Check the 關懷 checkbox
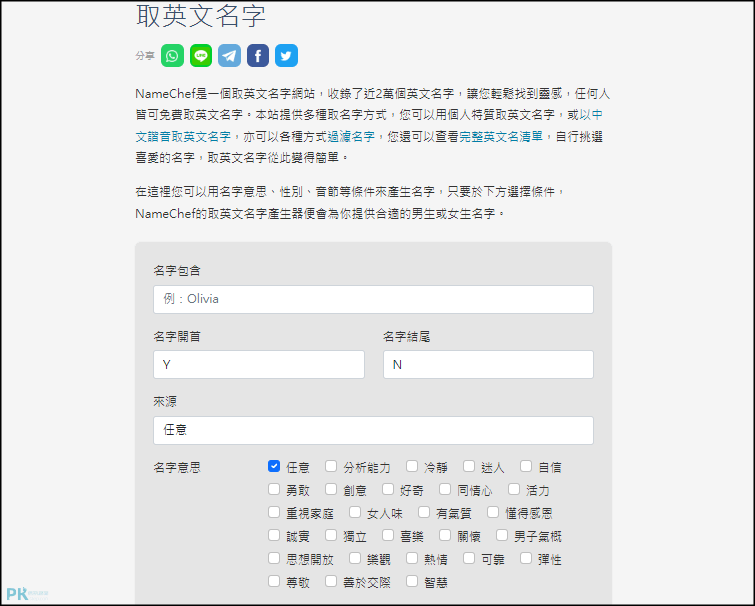The height and width of the screenshot is (606, 755). (x=445, y=535)
